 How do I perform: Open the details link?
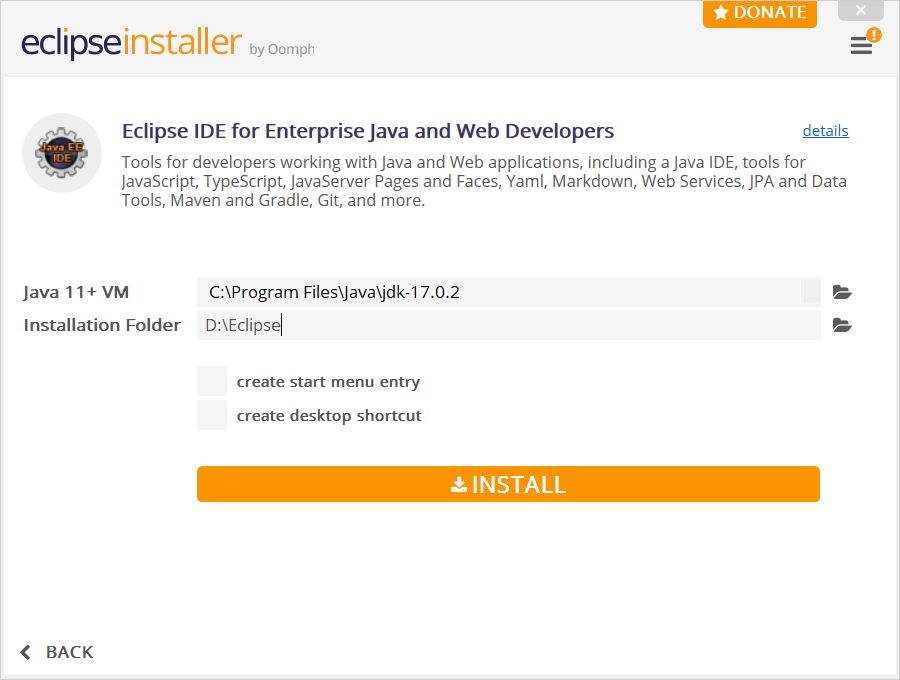[825, 130]
